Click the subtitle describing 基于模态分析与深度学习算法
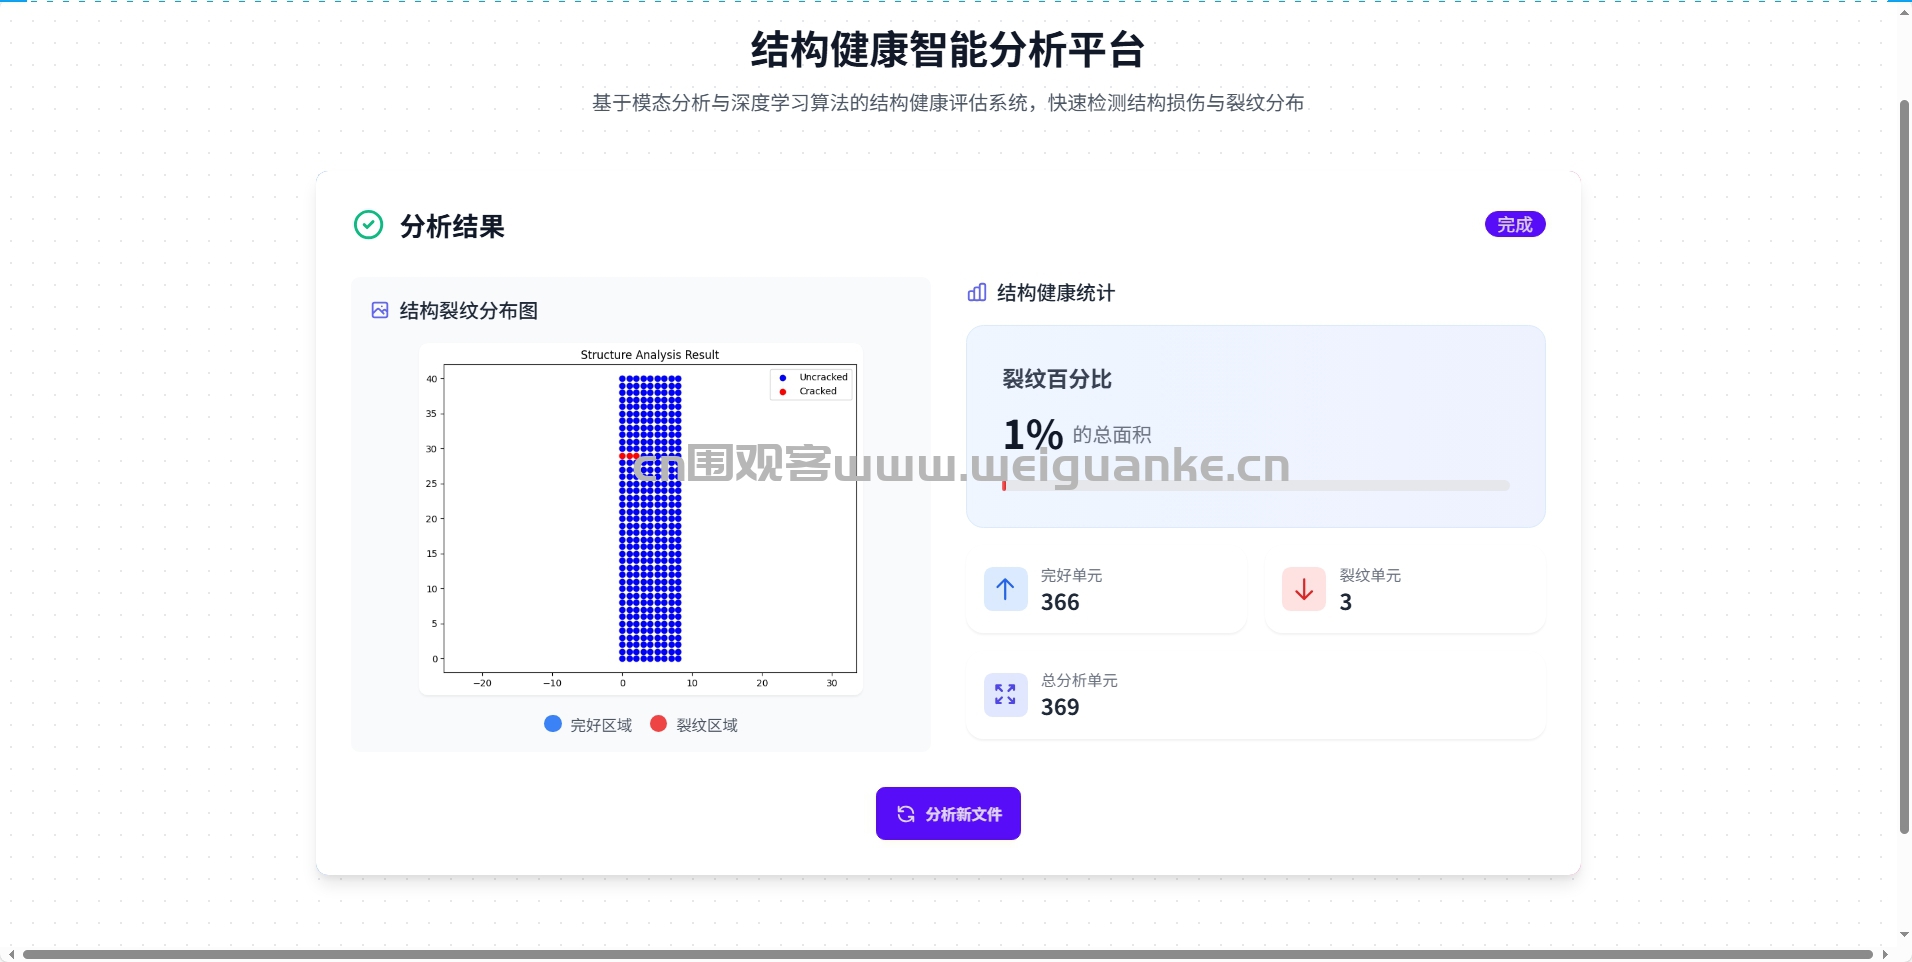Viewport: 1912px width, 962px height. (948, 102)
